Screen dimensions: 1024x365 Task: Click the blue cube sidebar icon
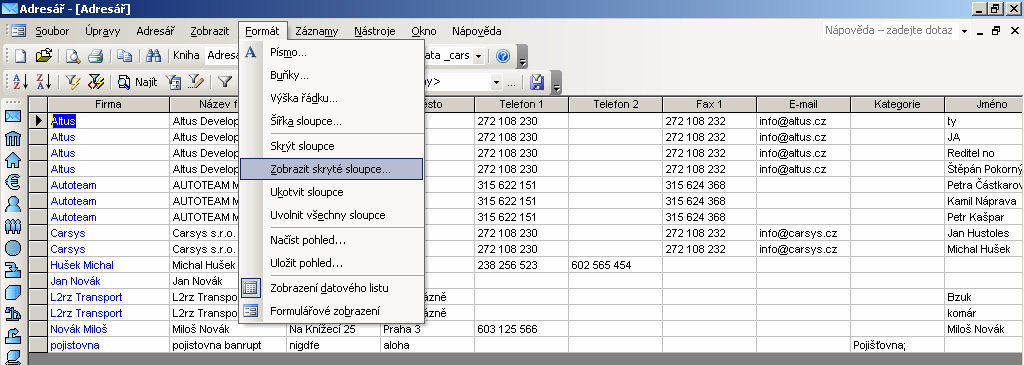tap(13, 292)
